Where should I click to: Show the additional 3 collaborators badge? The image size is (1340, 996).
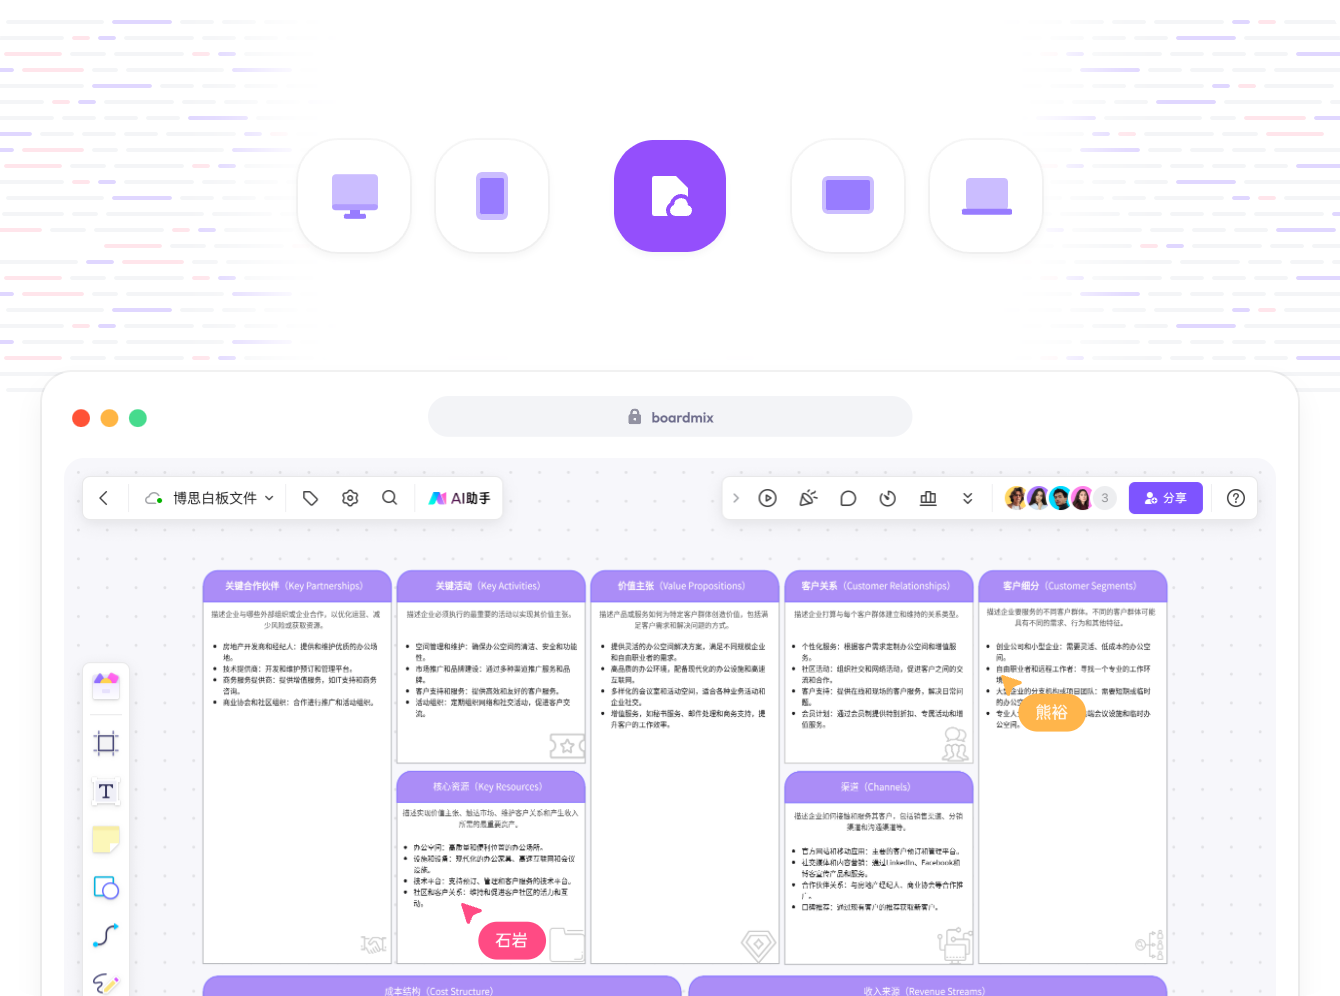tap(1105, 498)
